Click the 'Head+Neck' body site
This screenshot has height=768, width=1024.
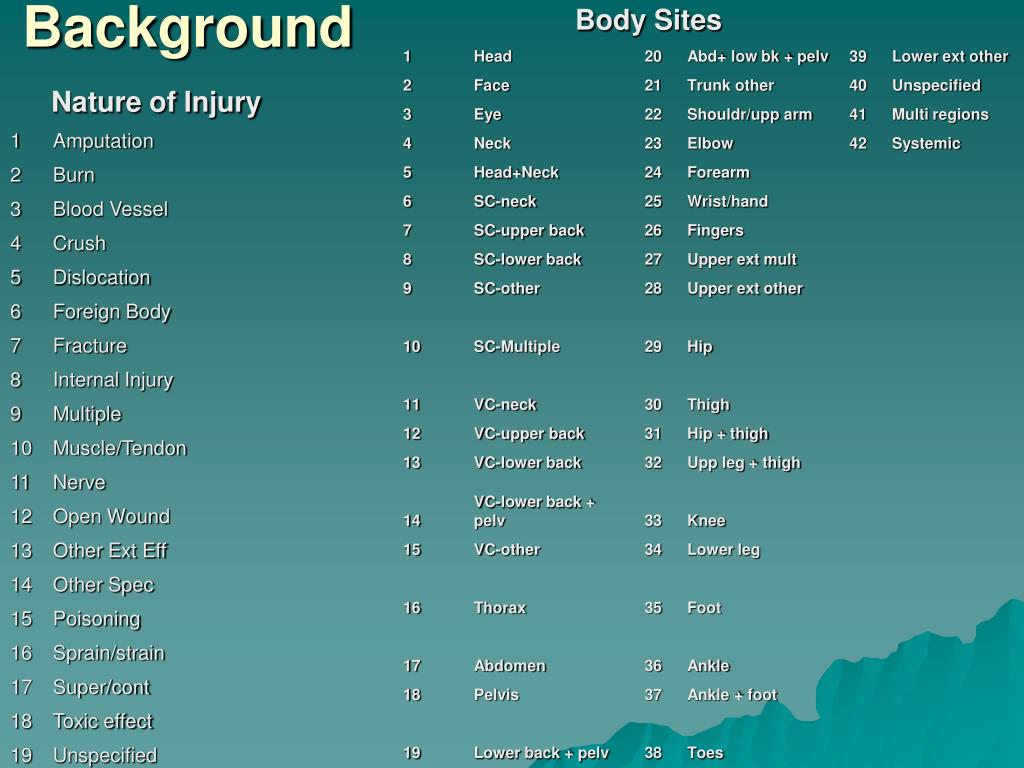pos(516,172)
